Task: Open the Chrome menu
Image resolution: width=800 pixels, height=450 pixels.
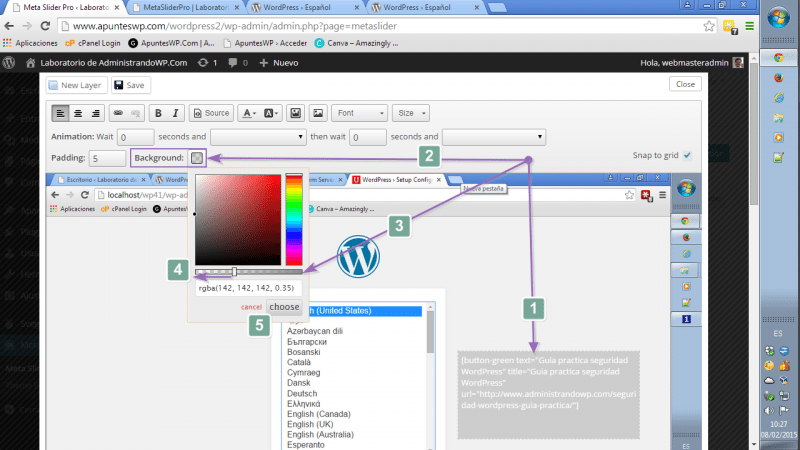Action: pos(749,26)
